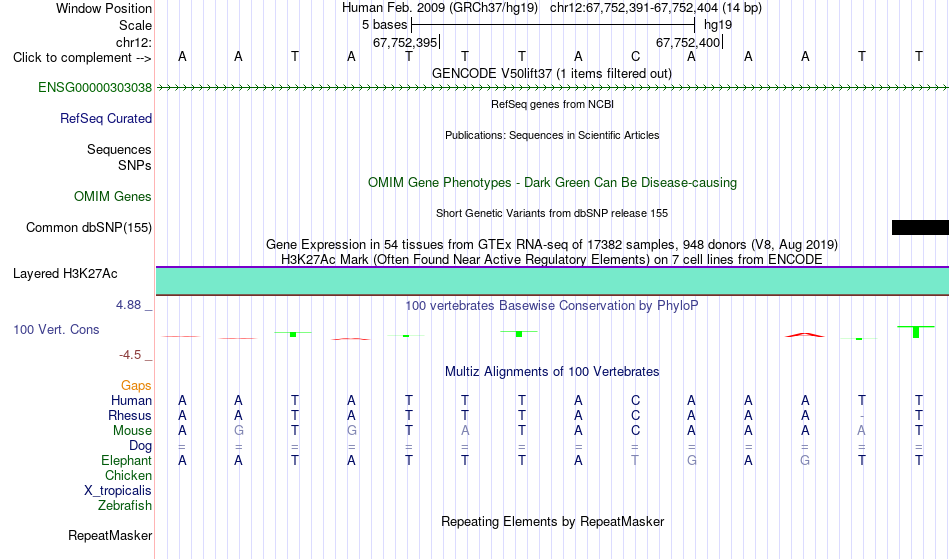
Task: Select the Rhesus alignment row label
Action: pyautogui.click(x=129, y=415)
